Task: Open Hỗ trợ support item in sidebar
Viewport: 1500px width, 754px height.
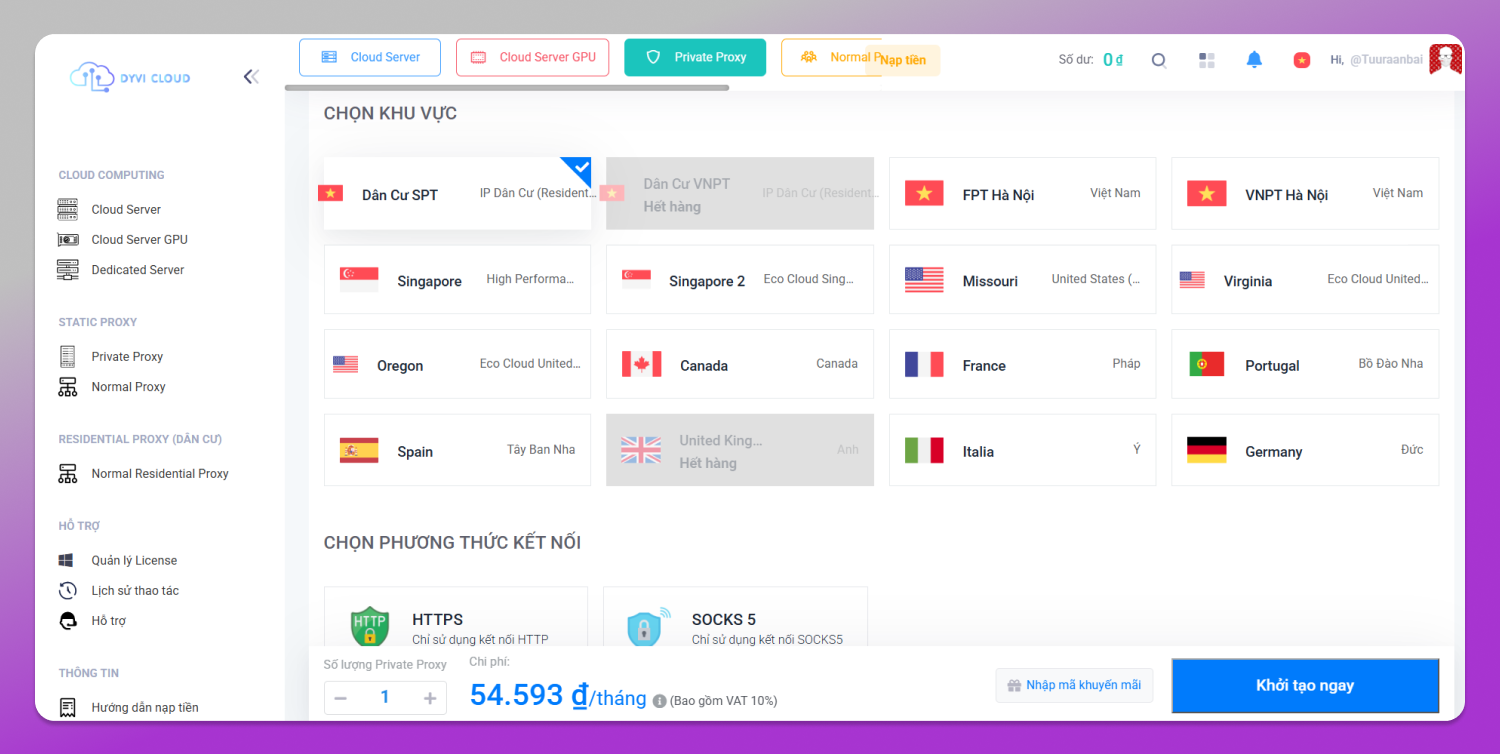Action: tap(109, 621)
